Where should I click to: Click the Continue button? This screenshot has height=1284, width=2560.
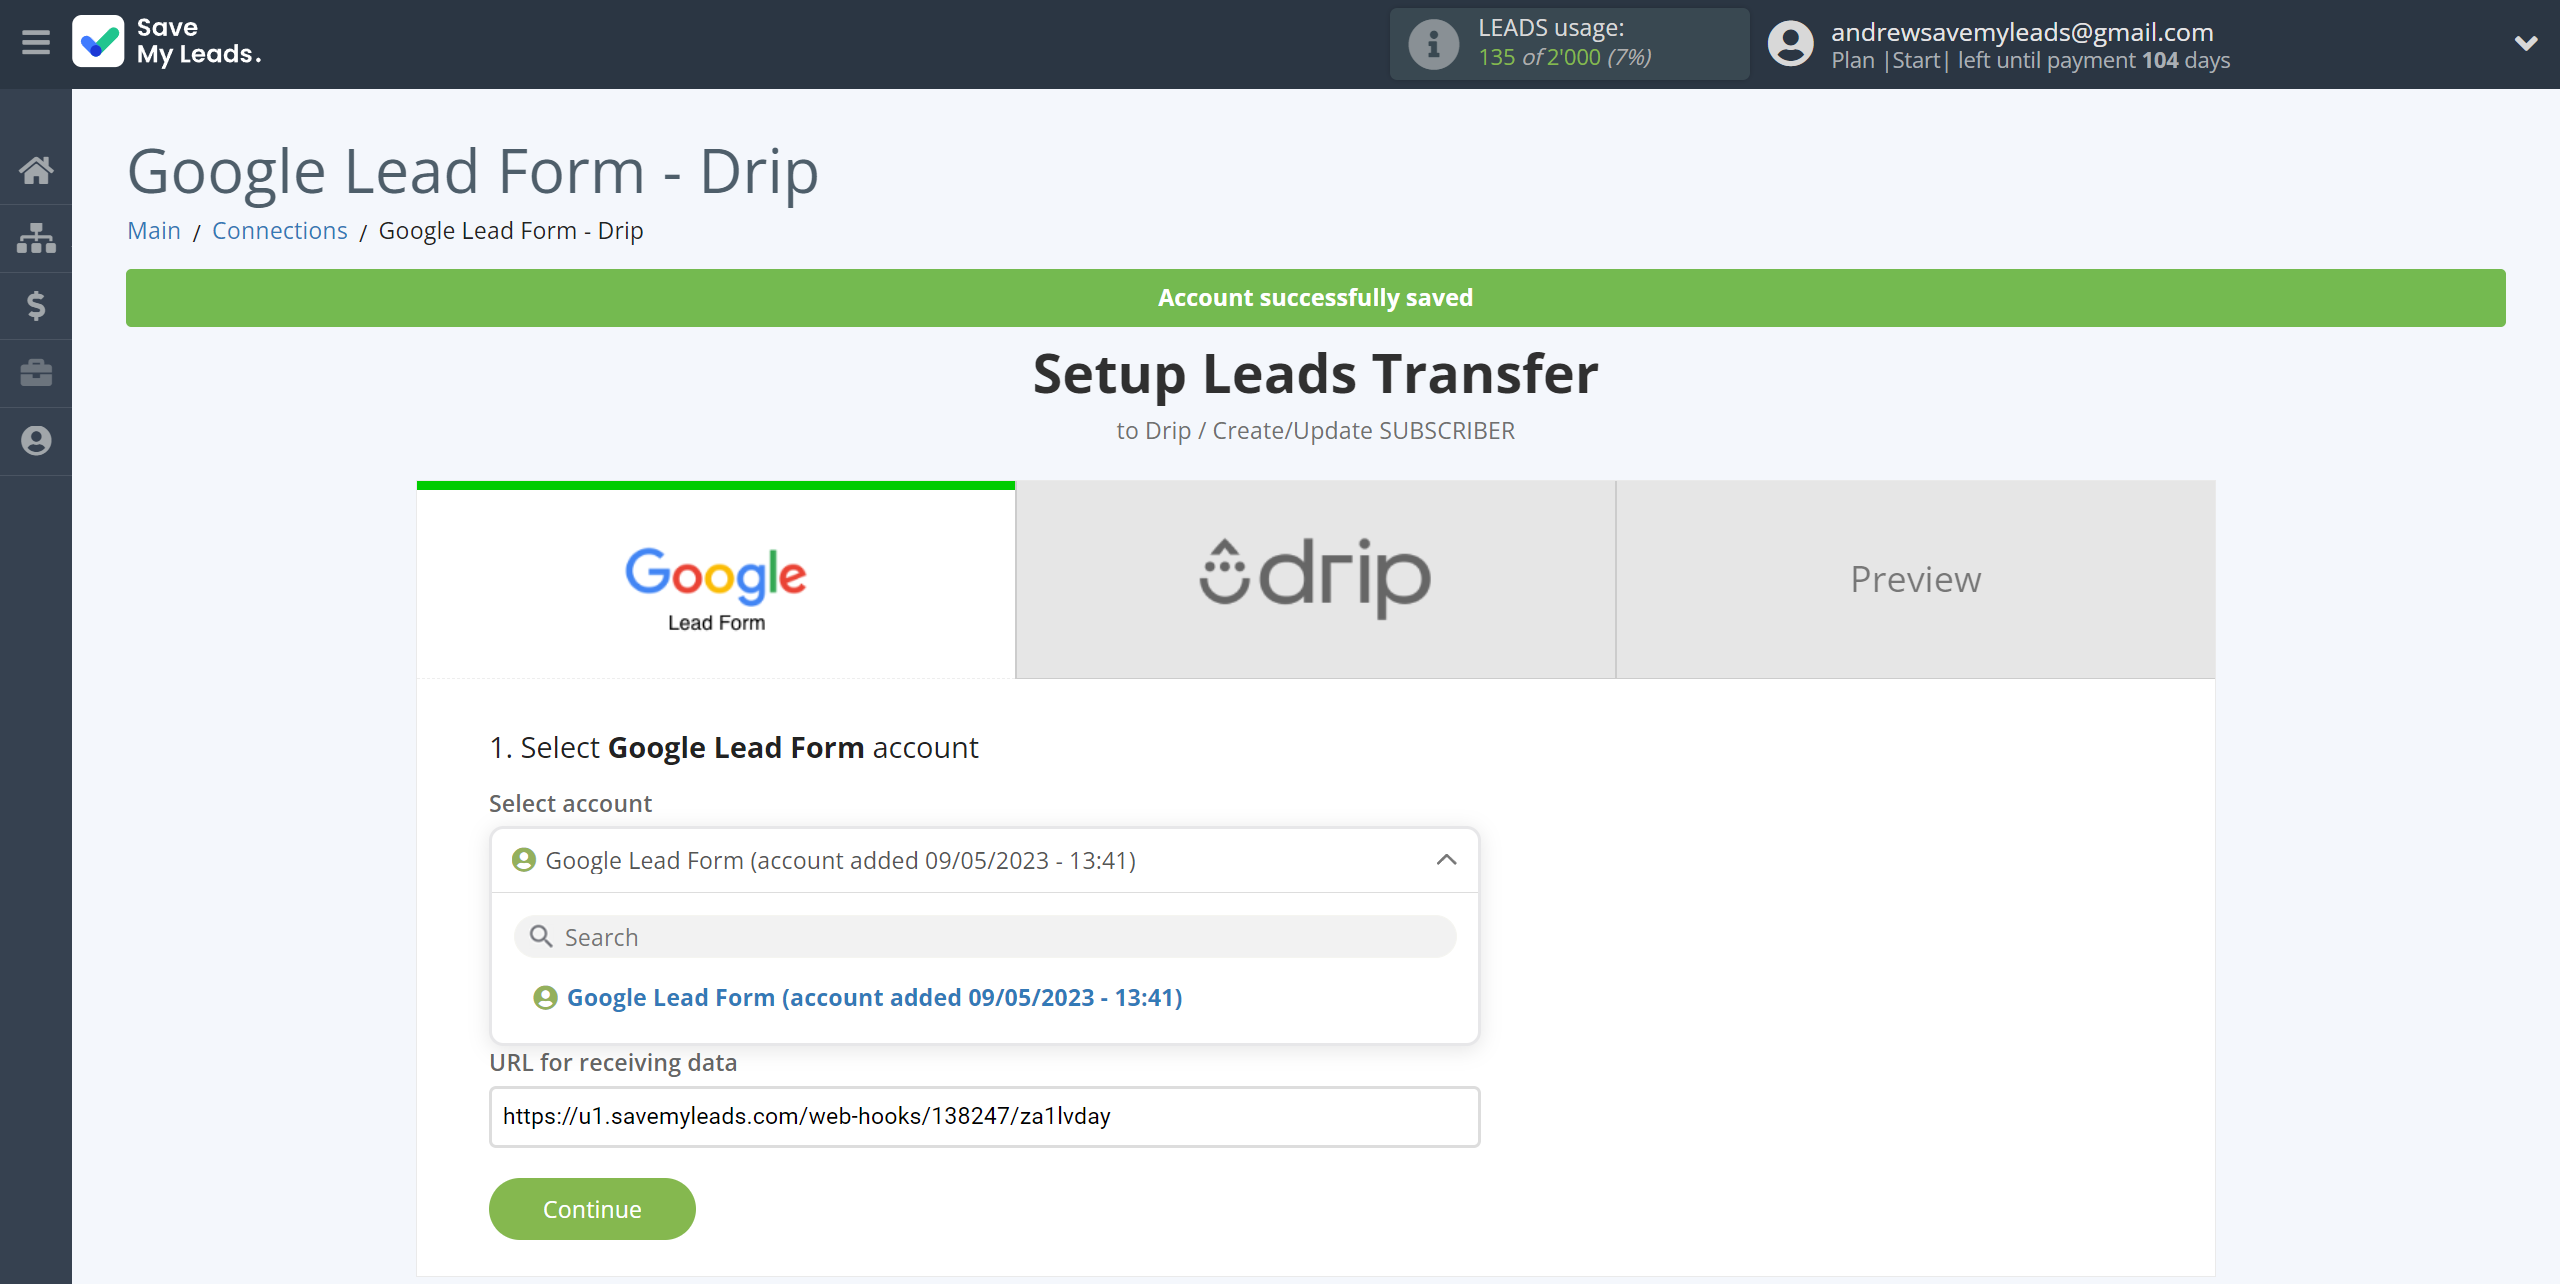click(593, 1209)
